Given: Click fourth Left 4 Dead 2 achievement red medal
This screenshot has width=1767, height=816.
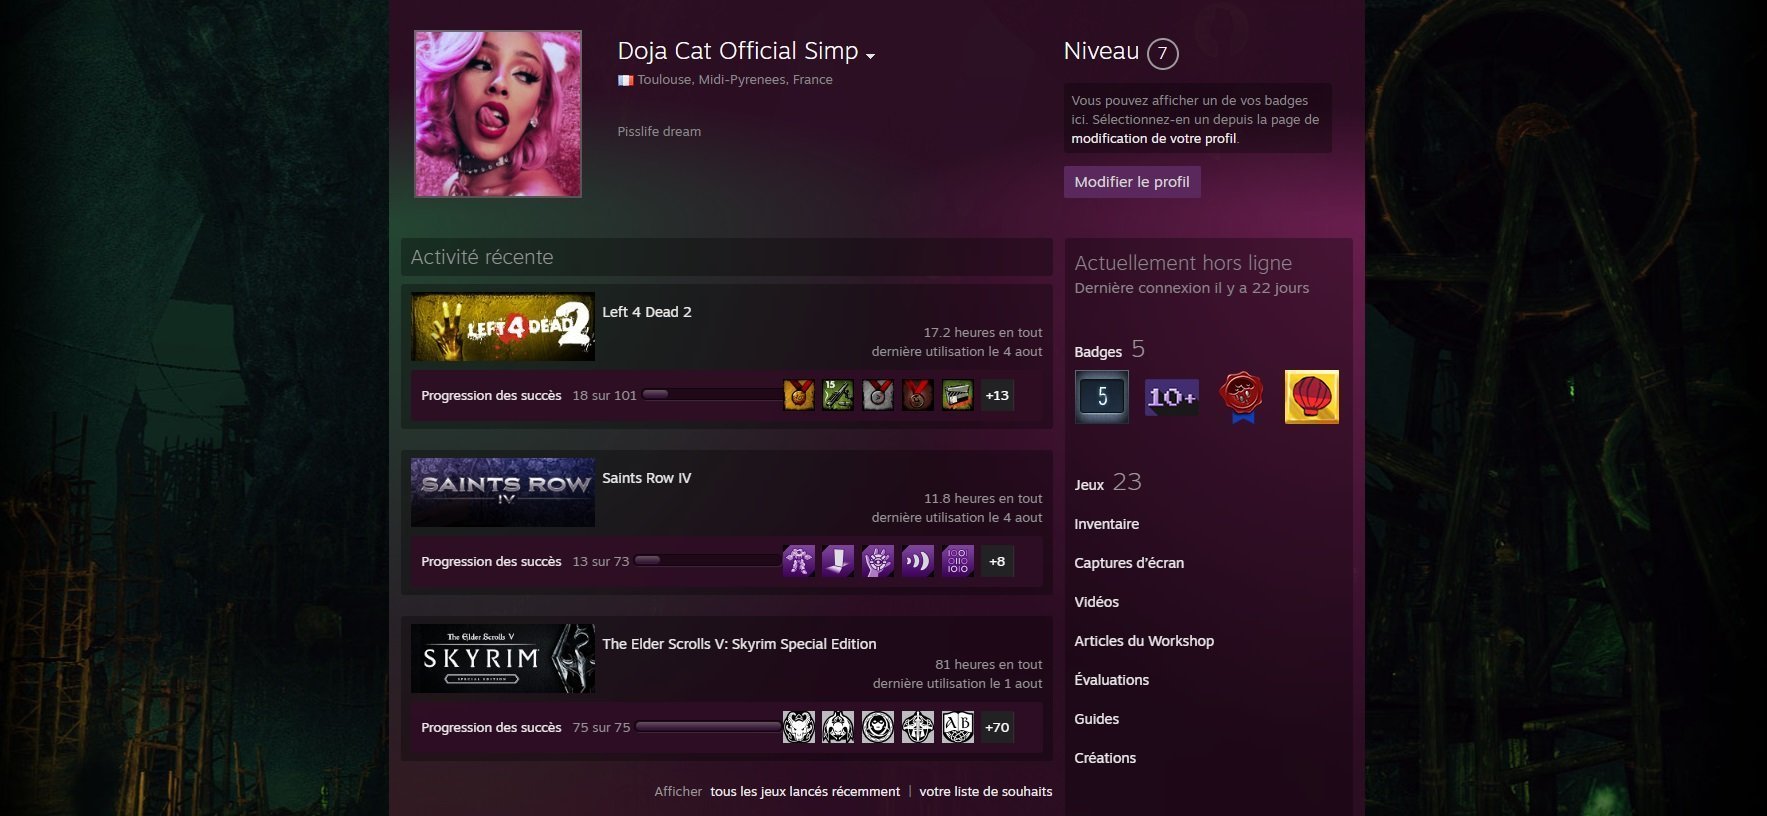Looking at the screenshot, I should coord(918,395).
